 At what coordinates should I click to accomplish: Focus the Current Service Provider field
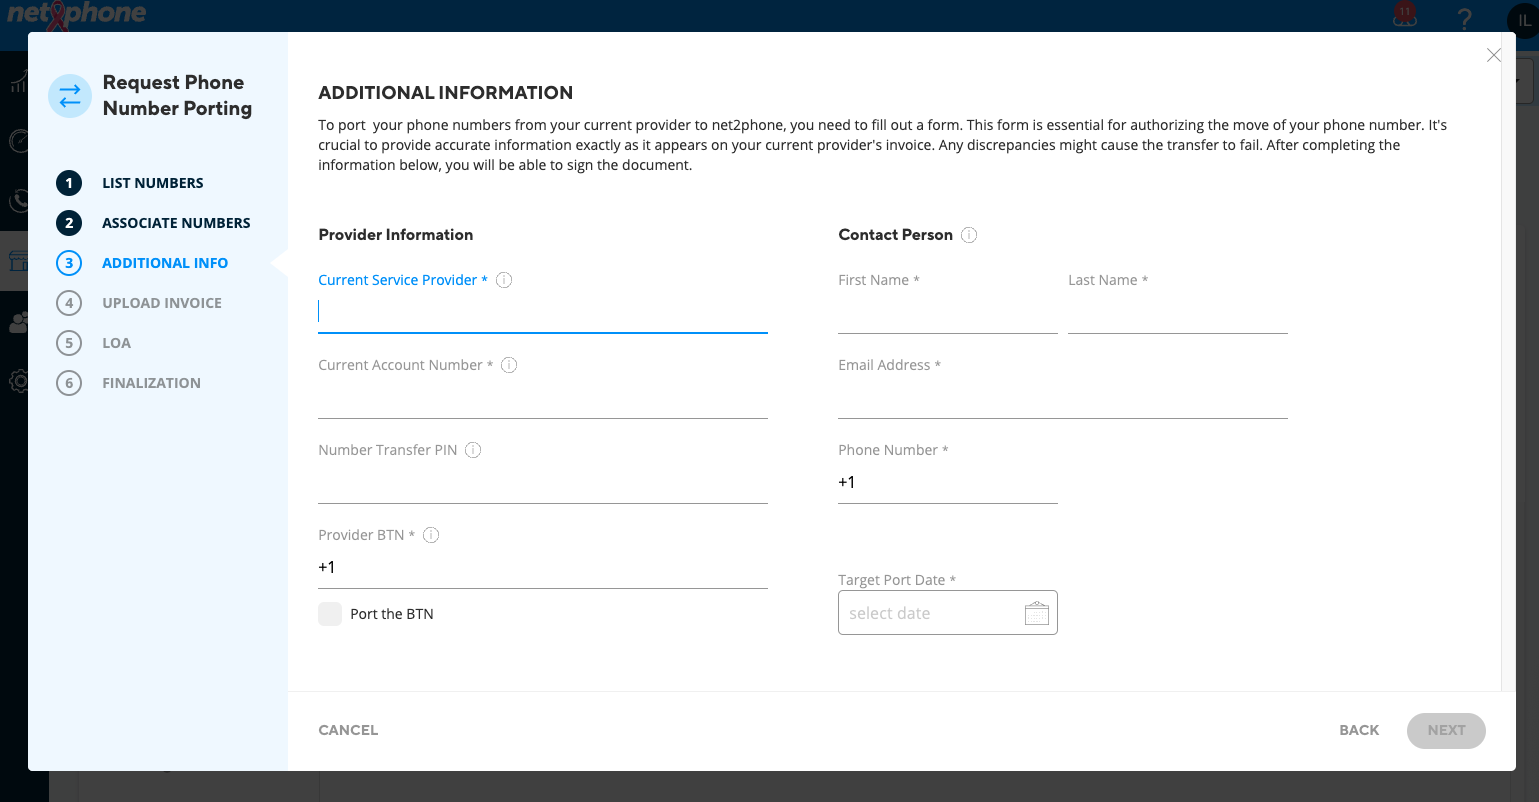pyautogui.click(x=543, y=312)
